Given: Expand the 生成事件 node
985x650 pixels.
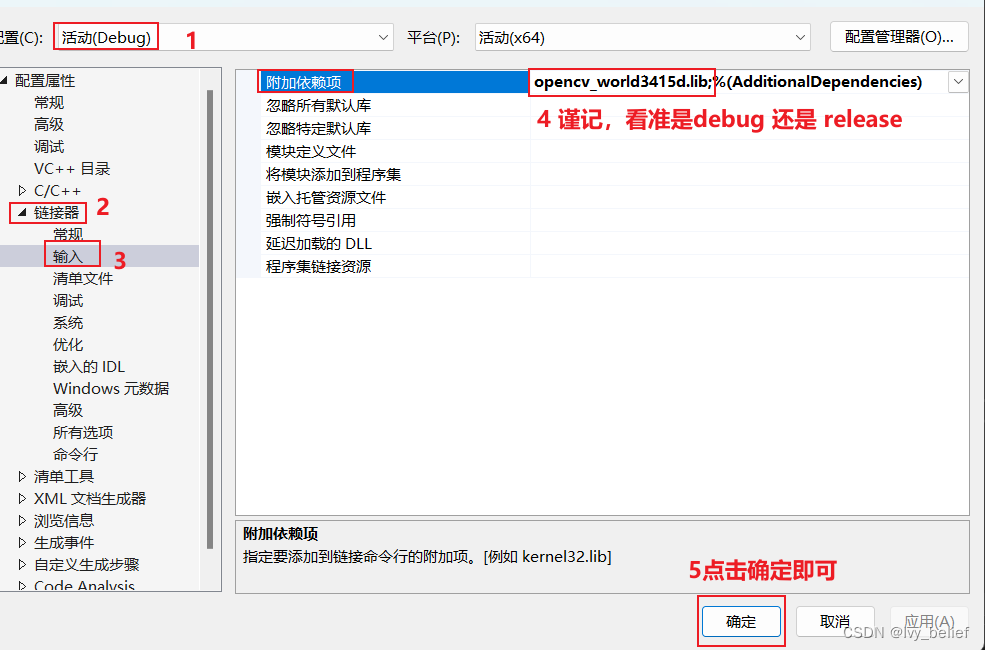Looking at the screenshot, I should (22, 542).
